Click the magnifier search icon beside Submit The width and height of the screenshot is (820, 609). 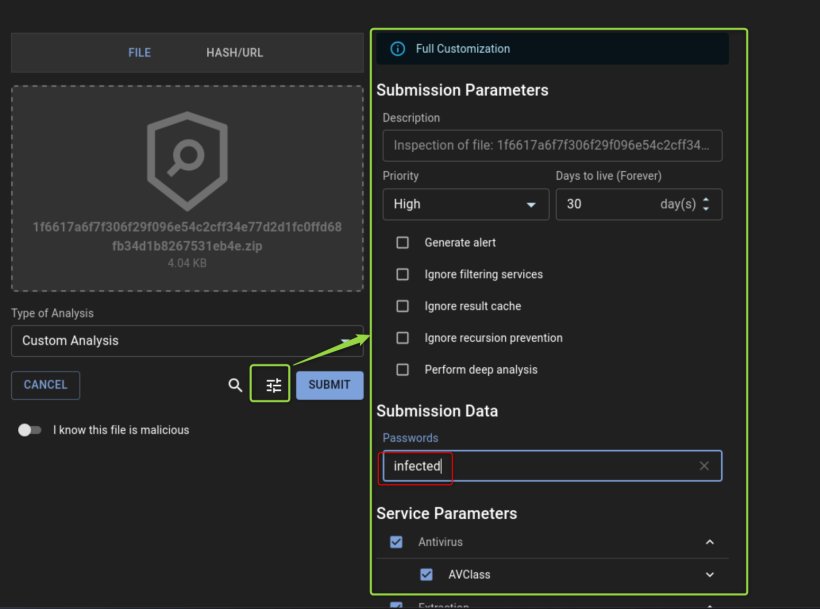click(235, 385)
